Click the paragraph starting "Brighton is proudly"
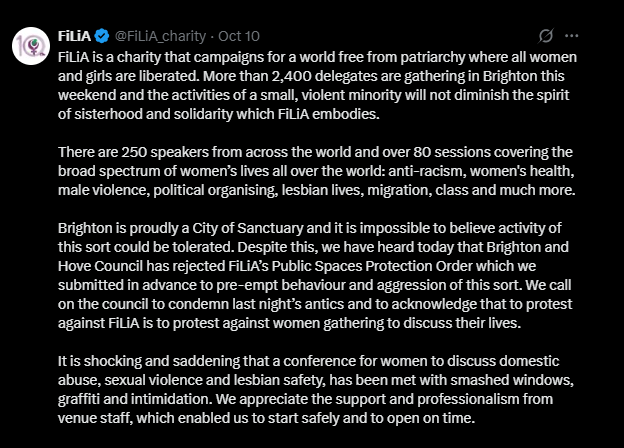The width and height of the screenshot is (624, 448). (x=328, y=271)
